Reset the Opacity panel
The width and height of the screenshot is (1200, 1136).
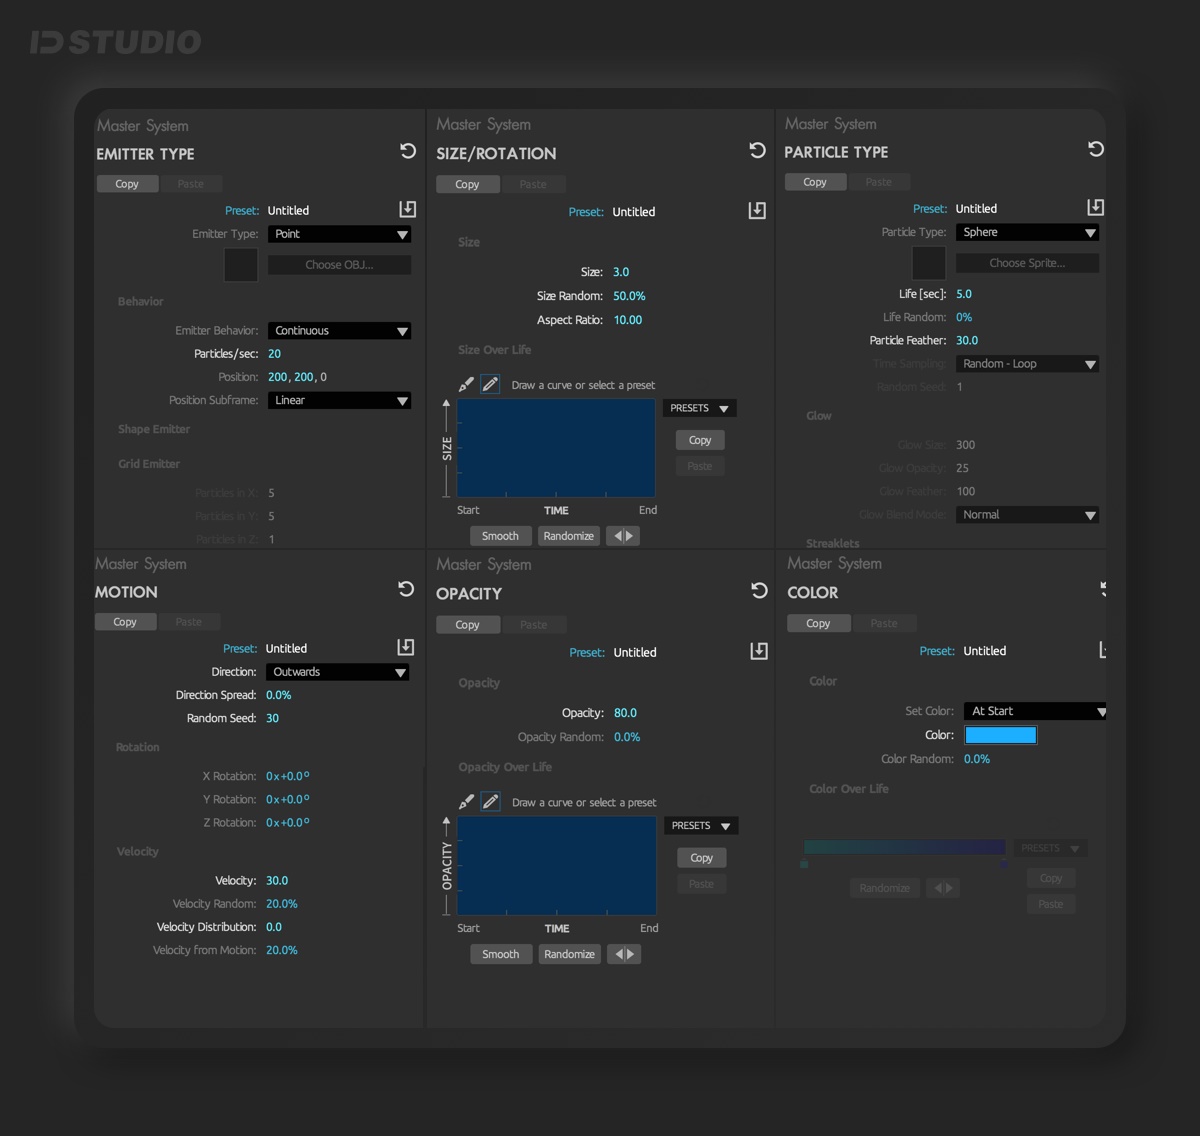759,590
